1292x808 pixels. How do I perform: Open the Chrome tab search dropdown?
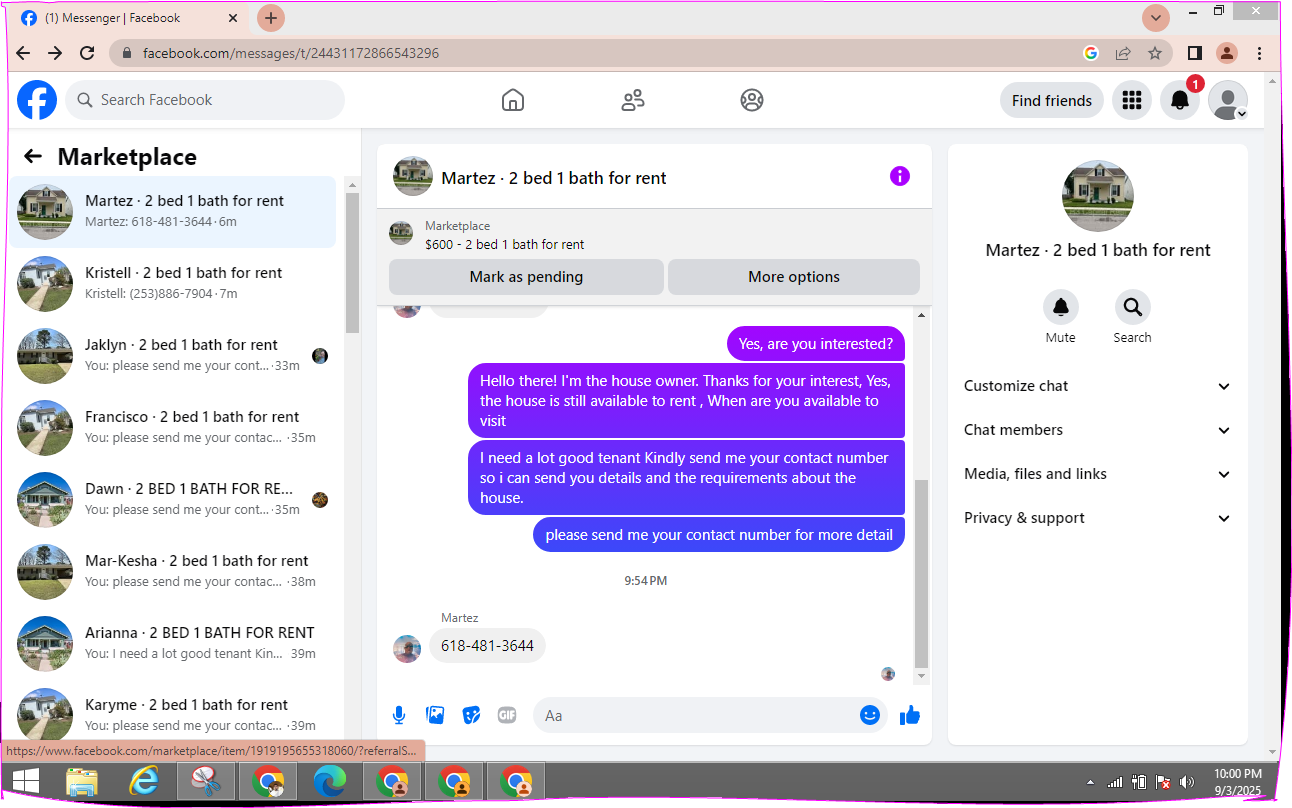[1156, 18]
